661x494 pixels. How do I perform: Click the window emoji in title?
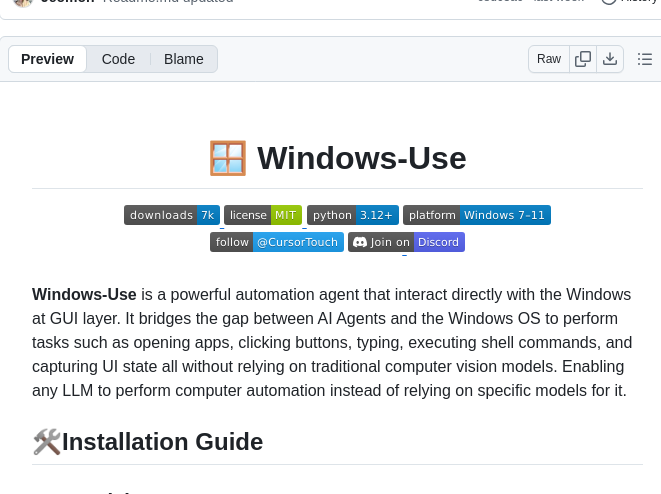pos(228,158)
